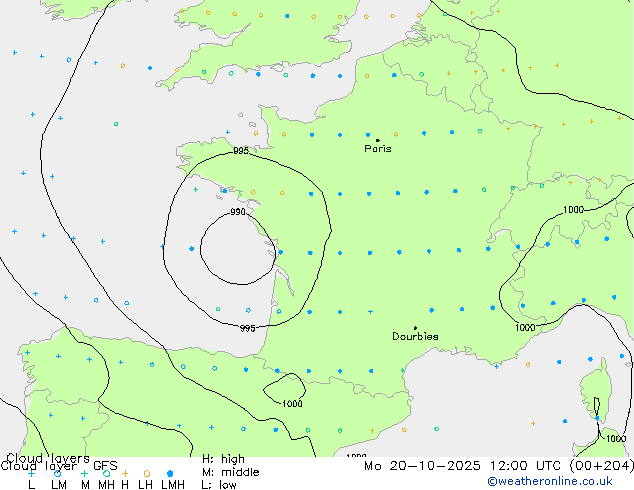
Task: Click the black dot marking Dourbies
Action: coord(415,328)
